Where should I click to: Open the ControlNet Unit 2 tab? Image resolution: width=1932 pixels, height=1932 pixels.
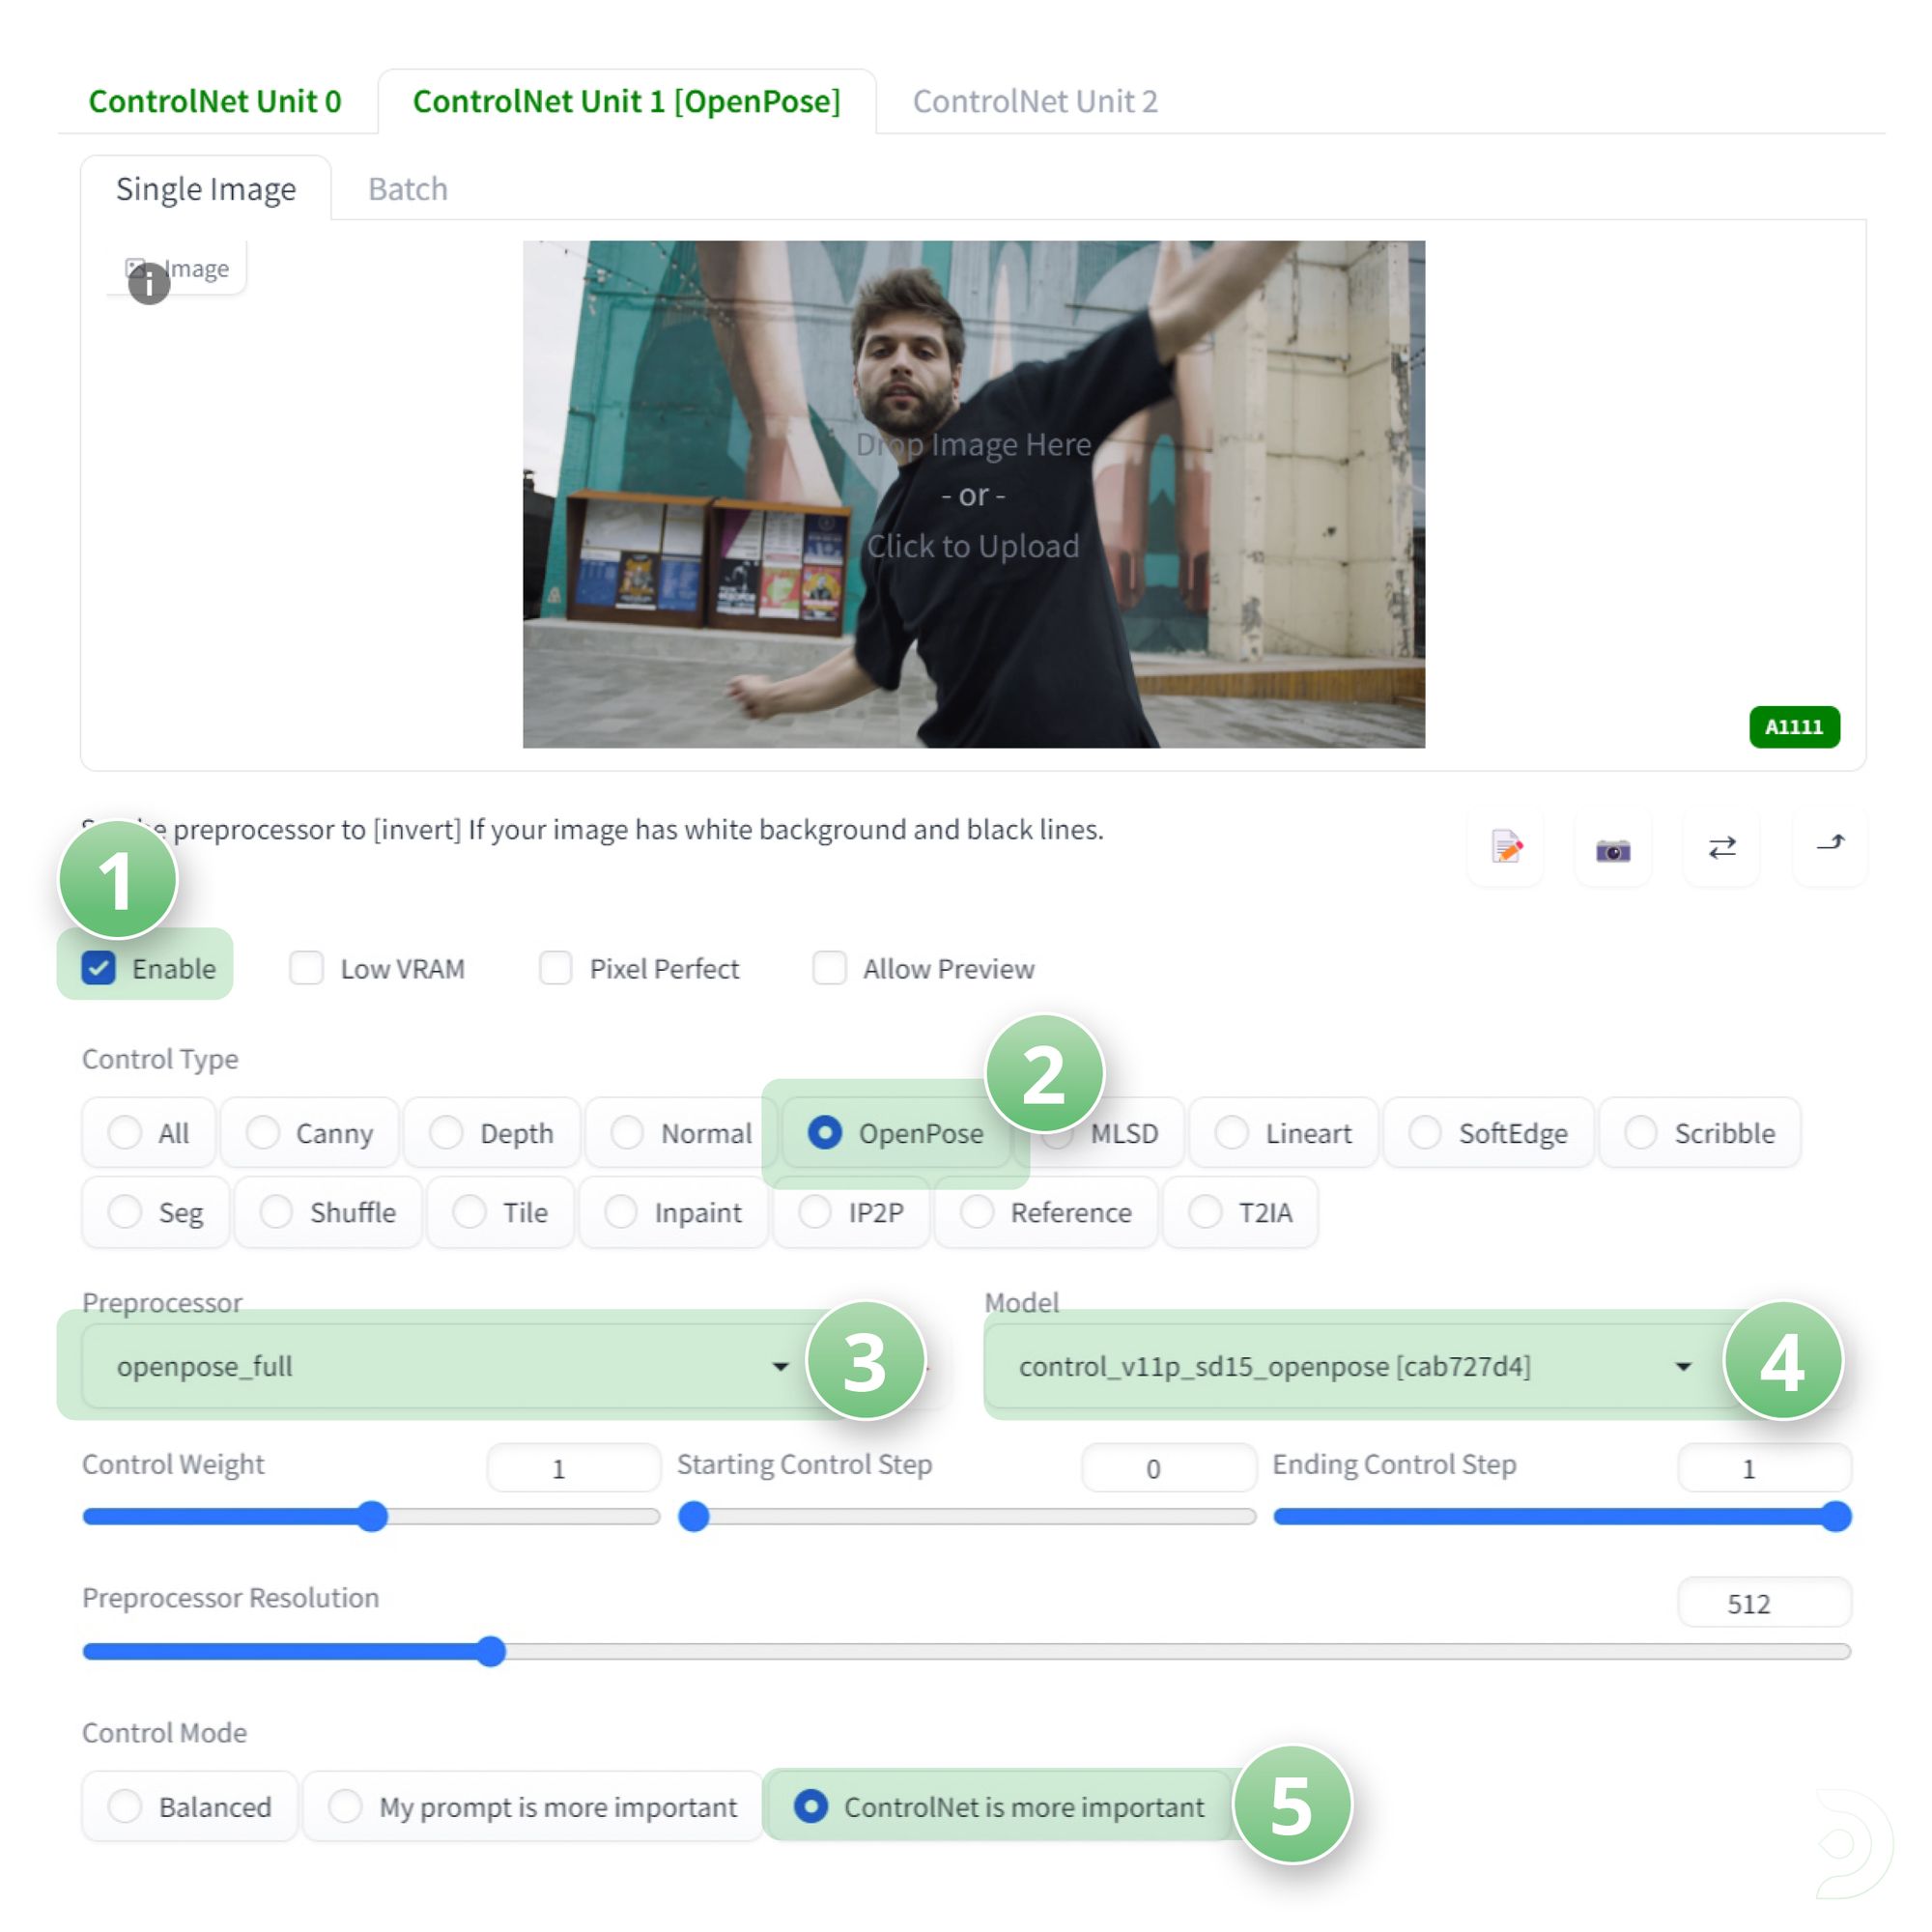coord(1034,101)
